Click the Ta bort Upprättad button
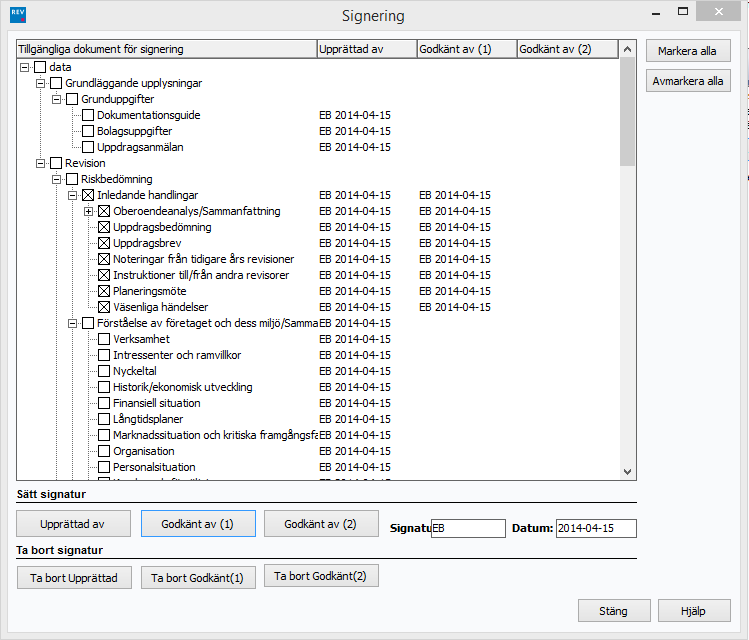 pos(74,578)
